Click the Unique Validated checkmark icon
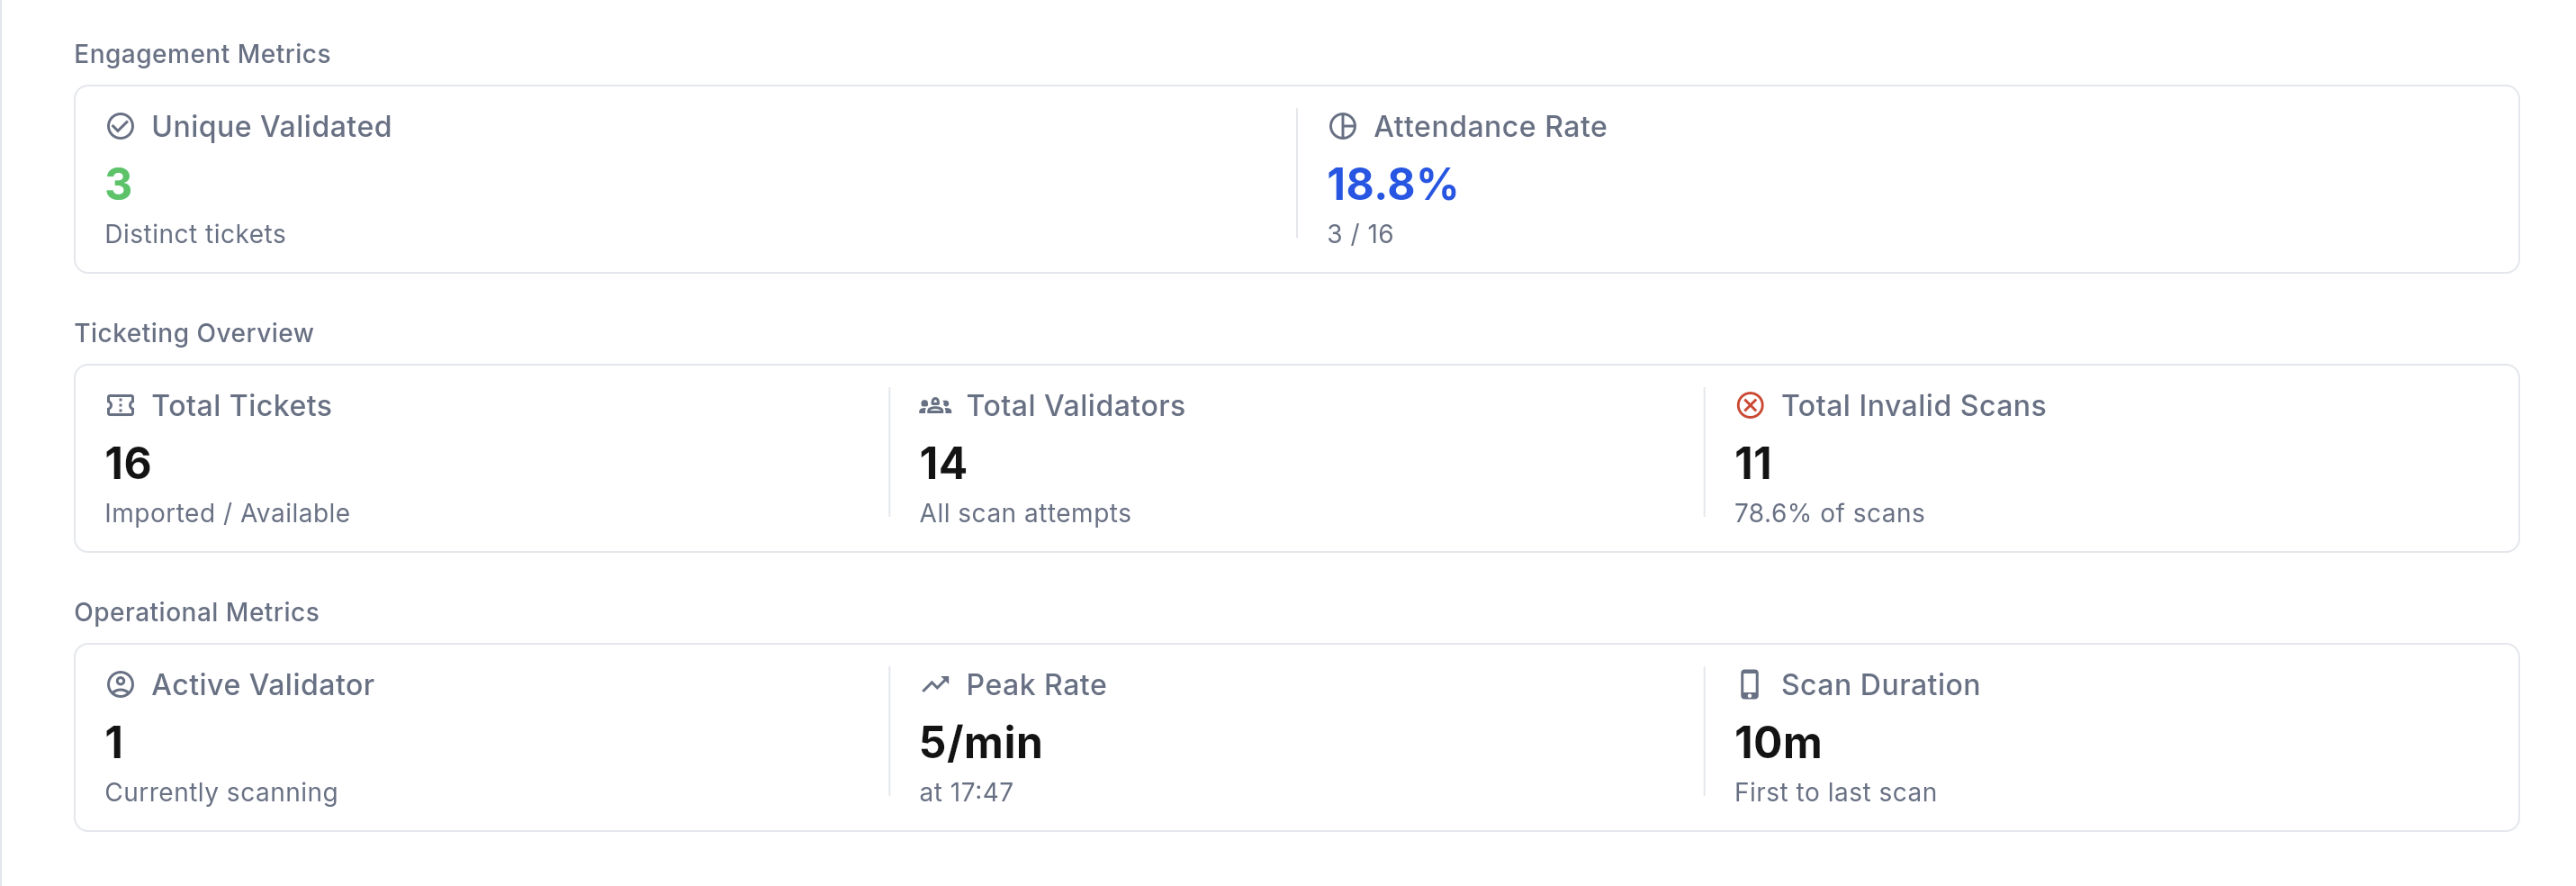 (120, 126)
